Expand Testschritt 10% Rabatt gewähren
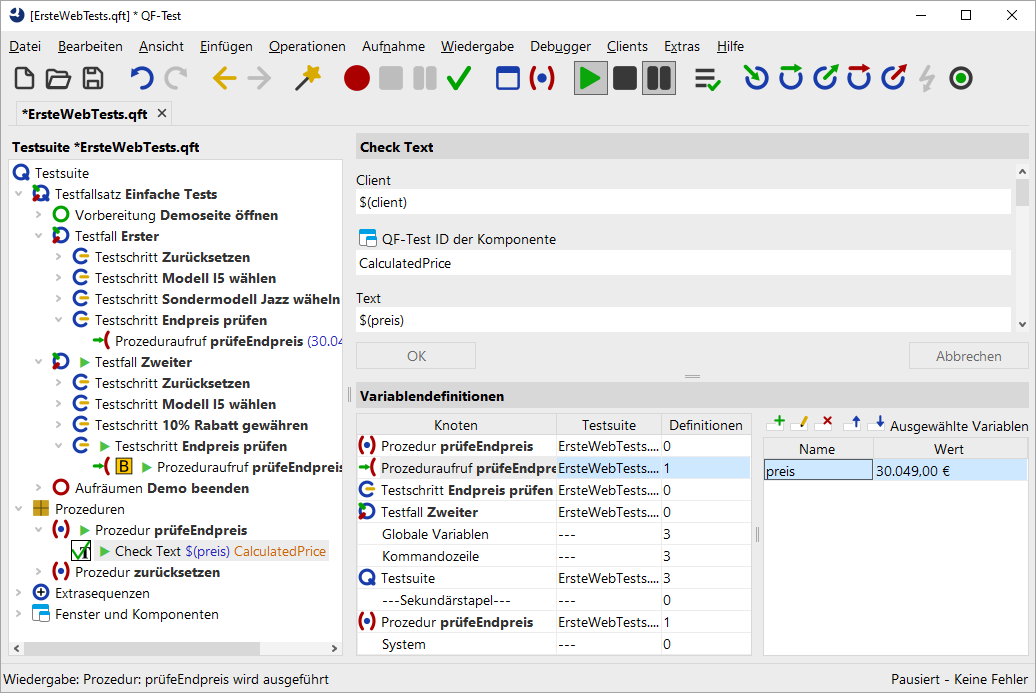Viewport: 1036px width, 693px height. (59, 425)
